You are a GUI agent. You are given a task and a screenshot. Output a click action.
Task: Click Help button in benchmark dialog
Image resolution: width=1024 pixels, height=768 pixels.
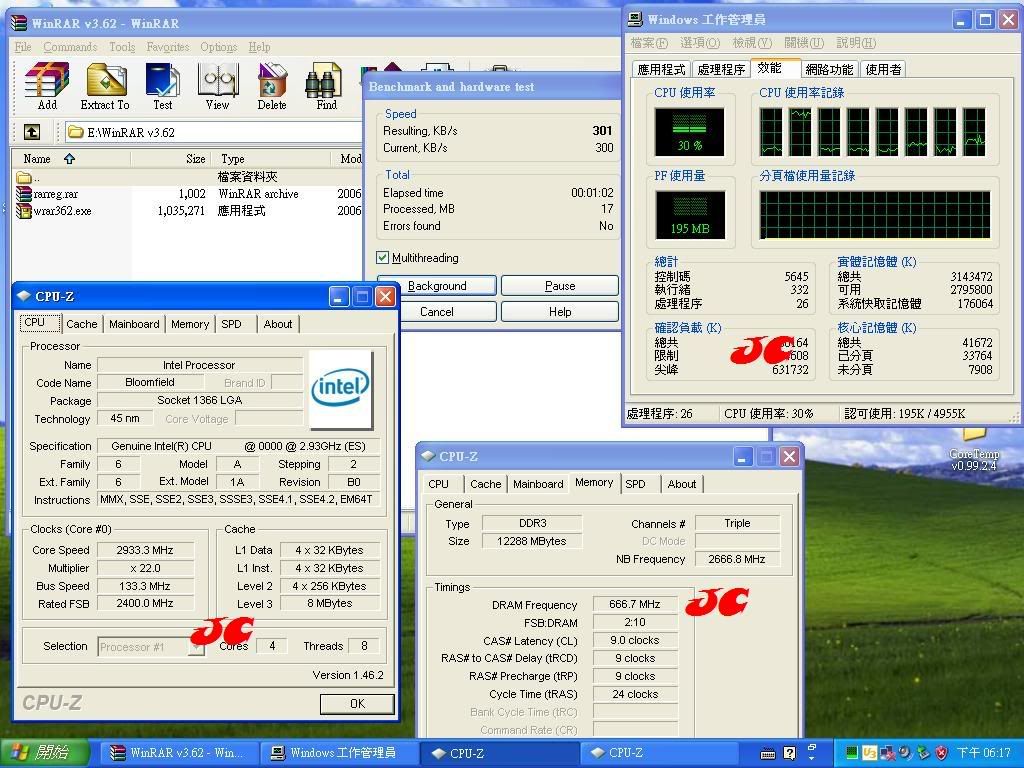click(560, 312)
